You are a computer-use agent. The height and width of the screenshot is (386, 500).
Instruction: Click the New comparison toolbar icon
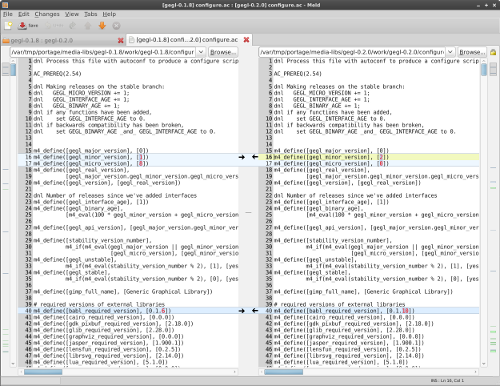point(8,26)
